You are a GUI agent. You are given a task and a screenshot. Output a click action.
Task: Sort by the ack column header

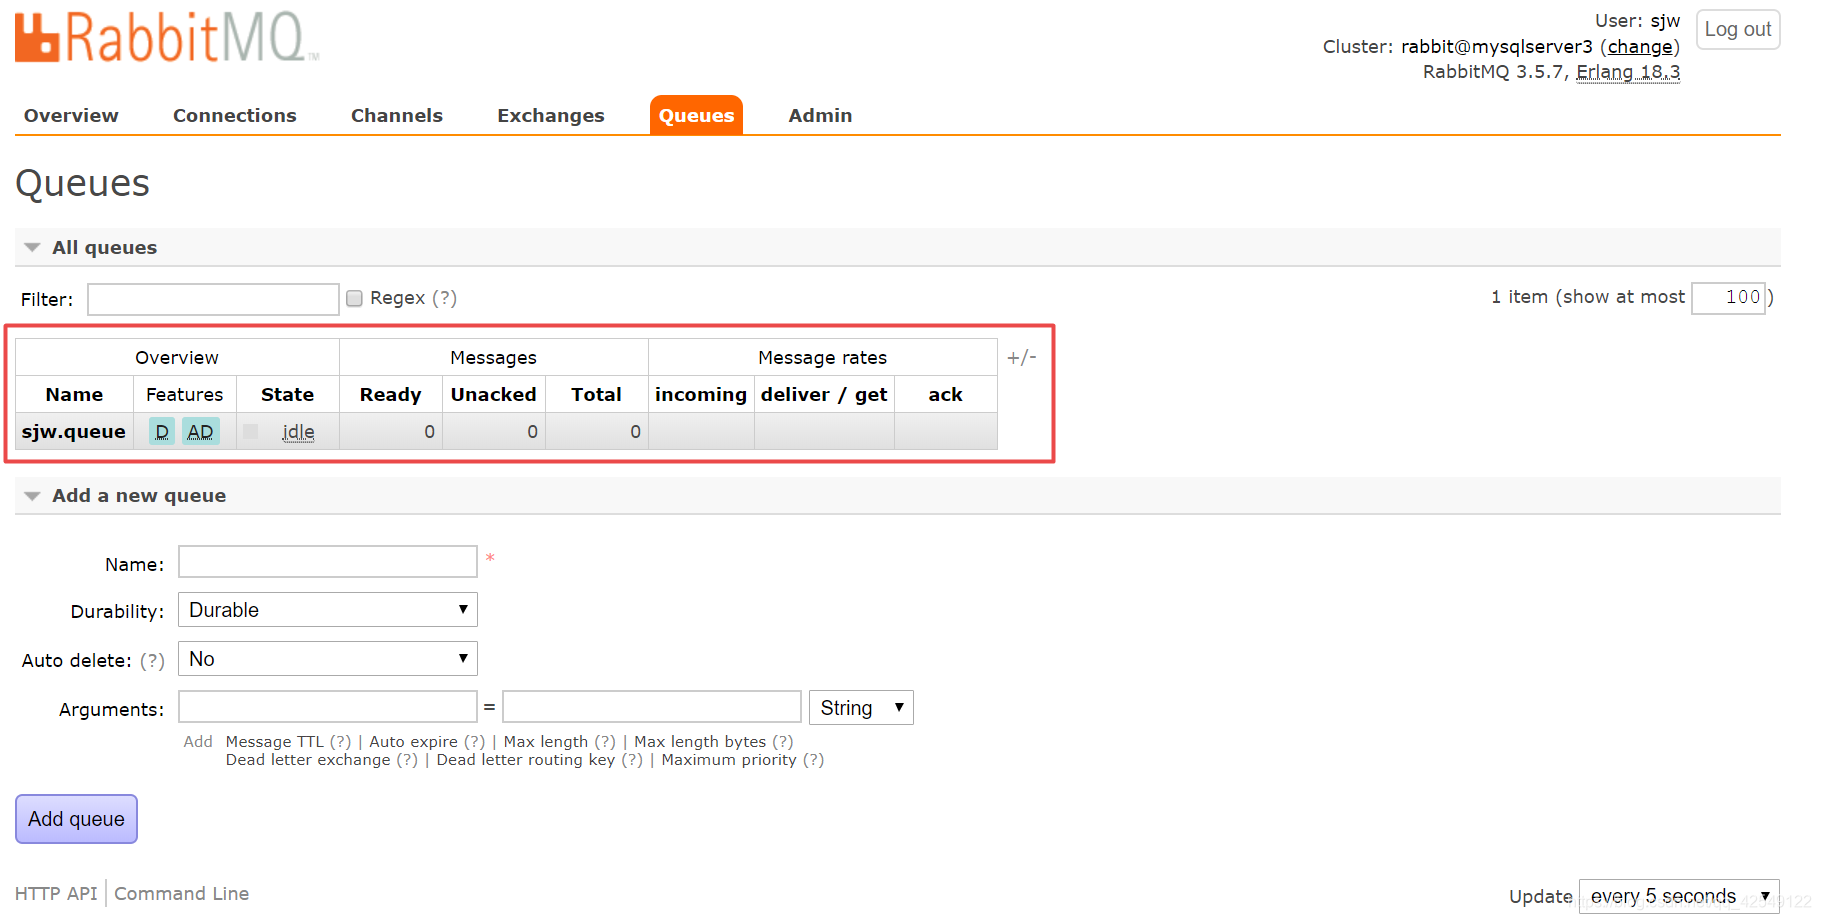945,395
